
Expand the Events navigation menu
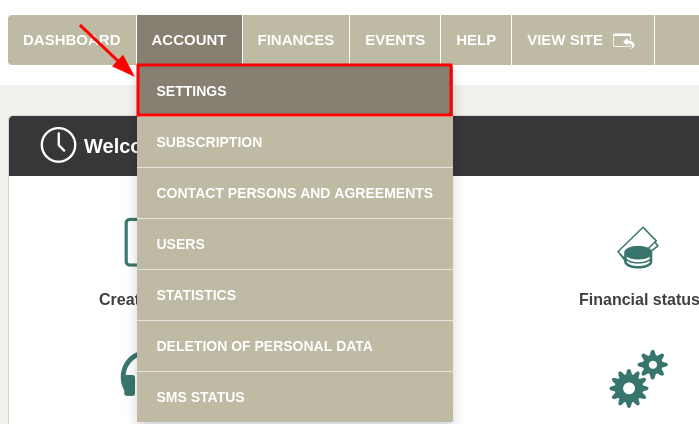click(x=395, y=40)
